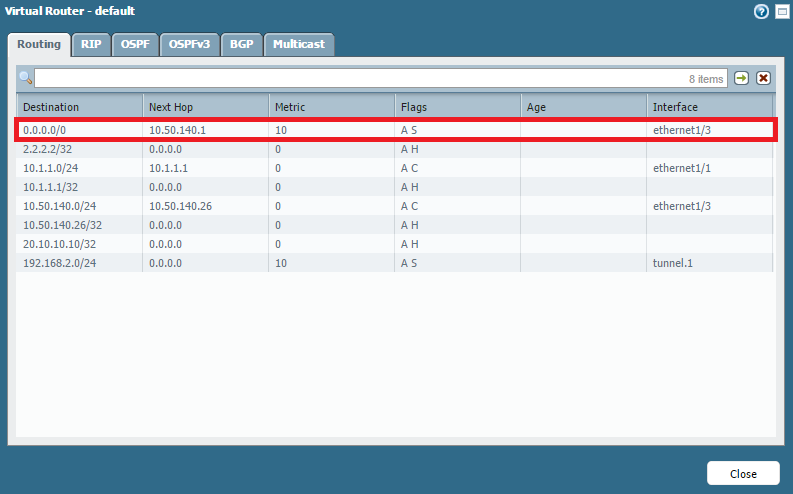Select destination 192.168.2.0/24
793x494 pixels.
click(60, 263)
